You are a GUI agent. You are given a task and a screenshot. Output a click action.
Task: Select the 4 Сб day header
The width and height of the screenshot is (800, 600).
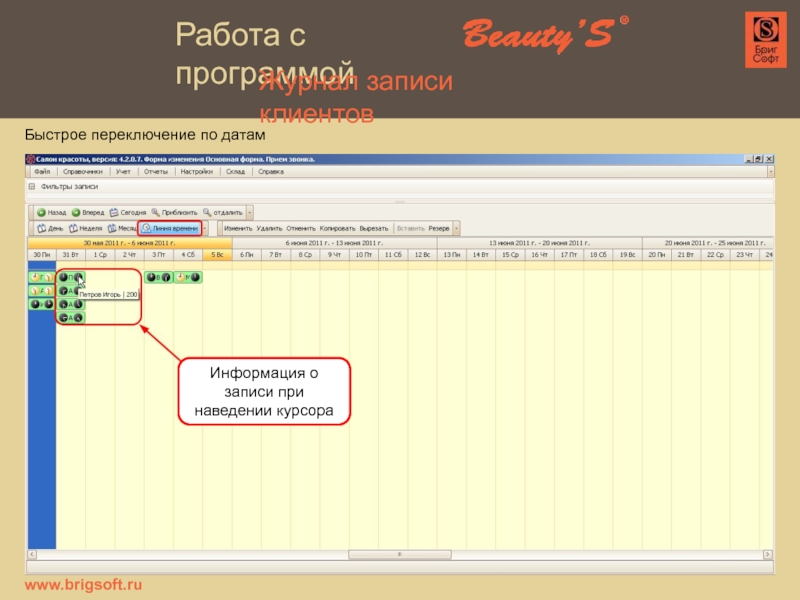tap(188, 254)
